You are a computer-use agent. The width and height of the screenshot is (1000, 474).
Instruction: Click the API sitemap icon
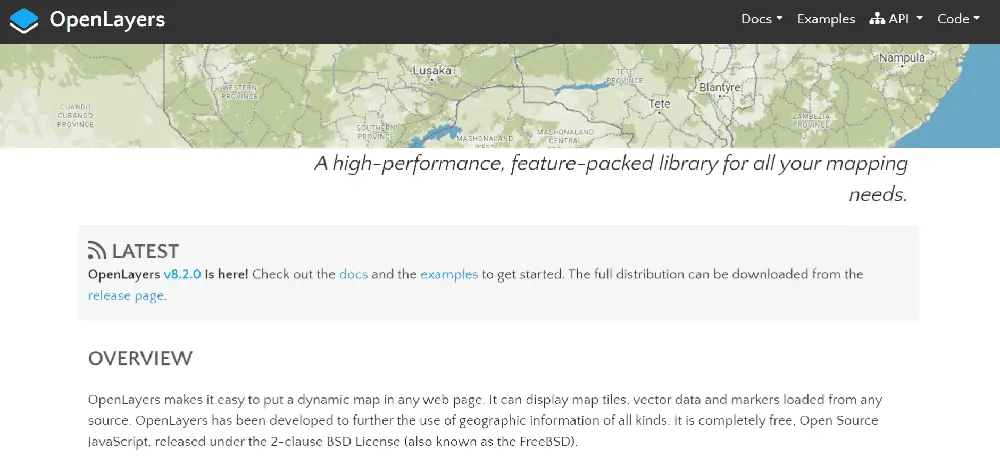878,19
